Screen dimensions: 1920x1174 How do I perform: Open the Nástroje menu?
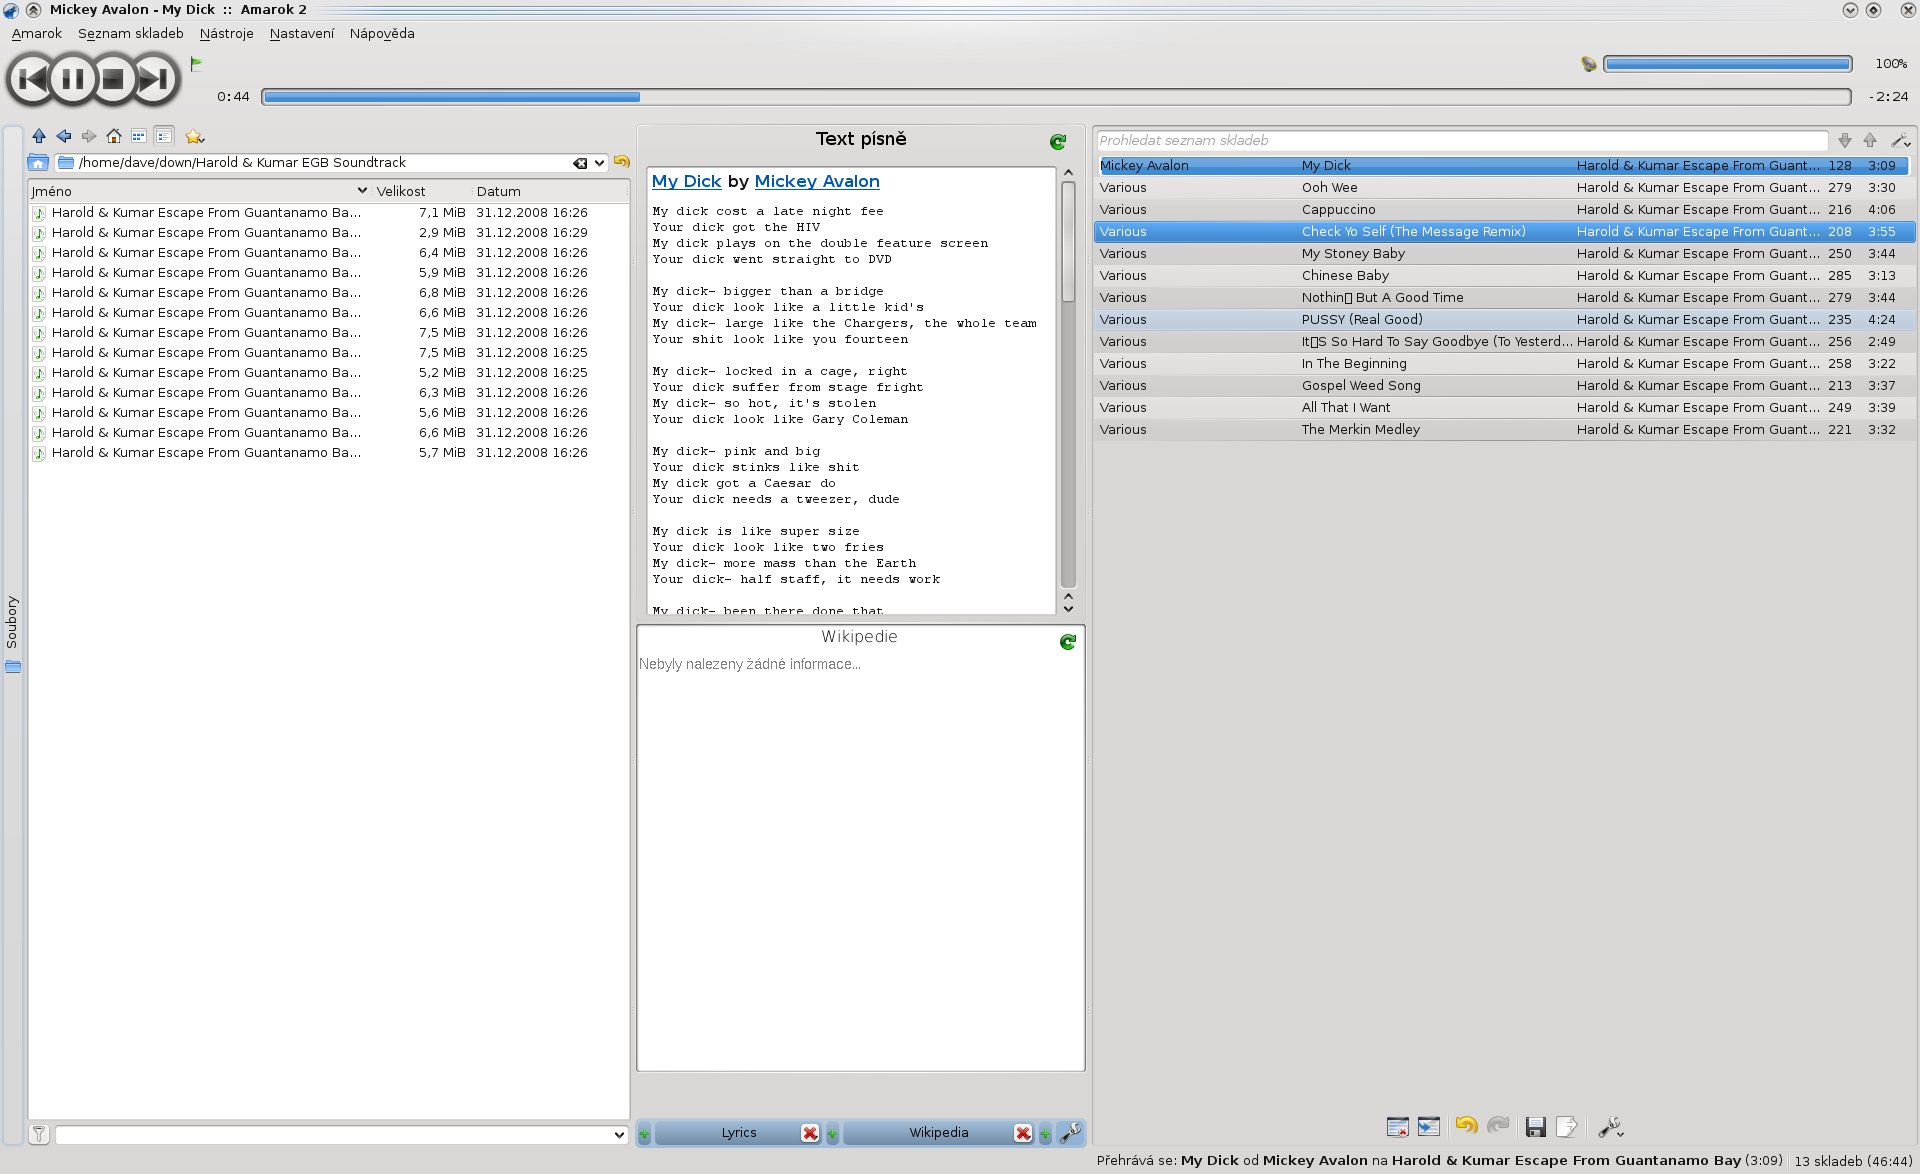pos(226,34)
